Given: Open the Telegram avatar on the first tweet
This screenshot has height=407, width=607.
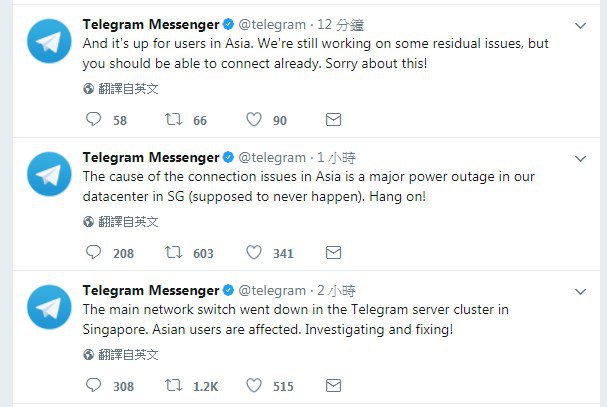Looking at the screenshot, I should (49, 41).
